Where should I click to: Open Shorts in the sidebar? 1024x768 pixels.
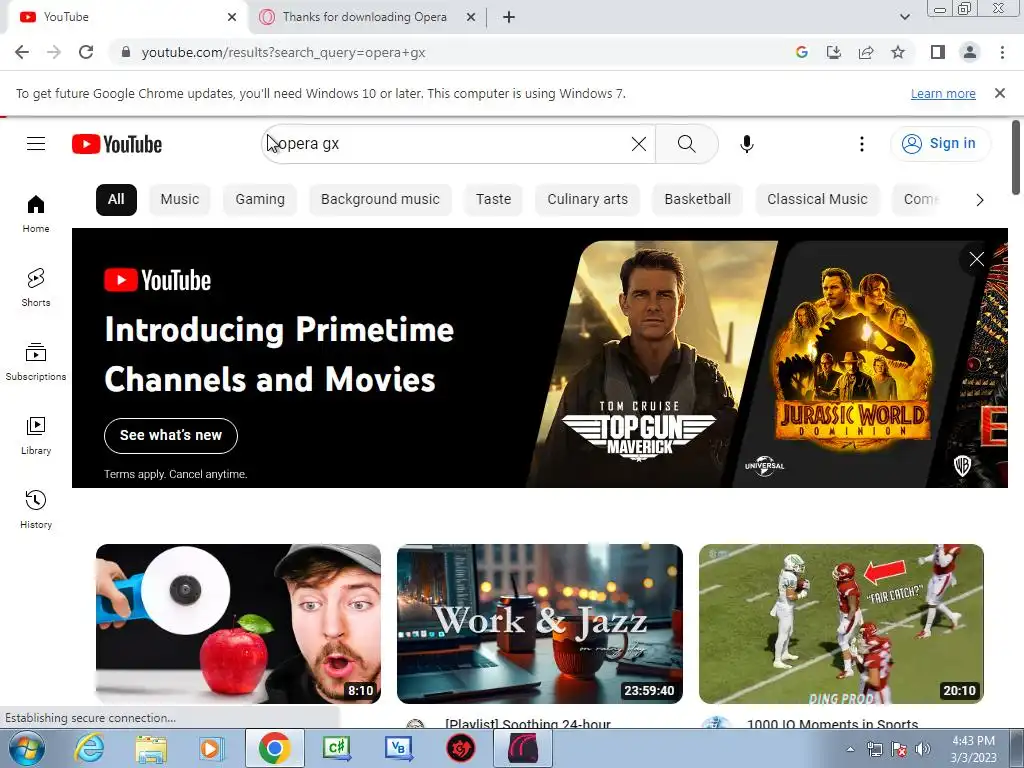point(36,287)
